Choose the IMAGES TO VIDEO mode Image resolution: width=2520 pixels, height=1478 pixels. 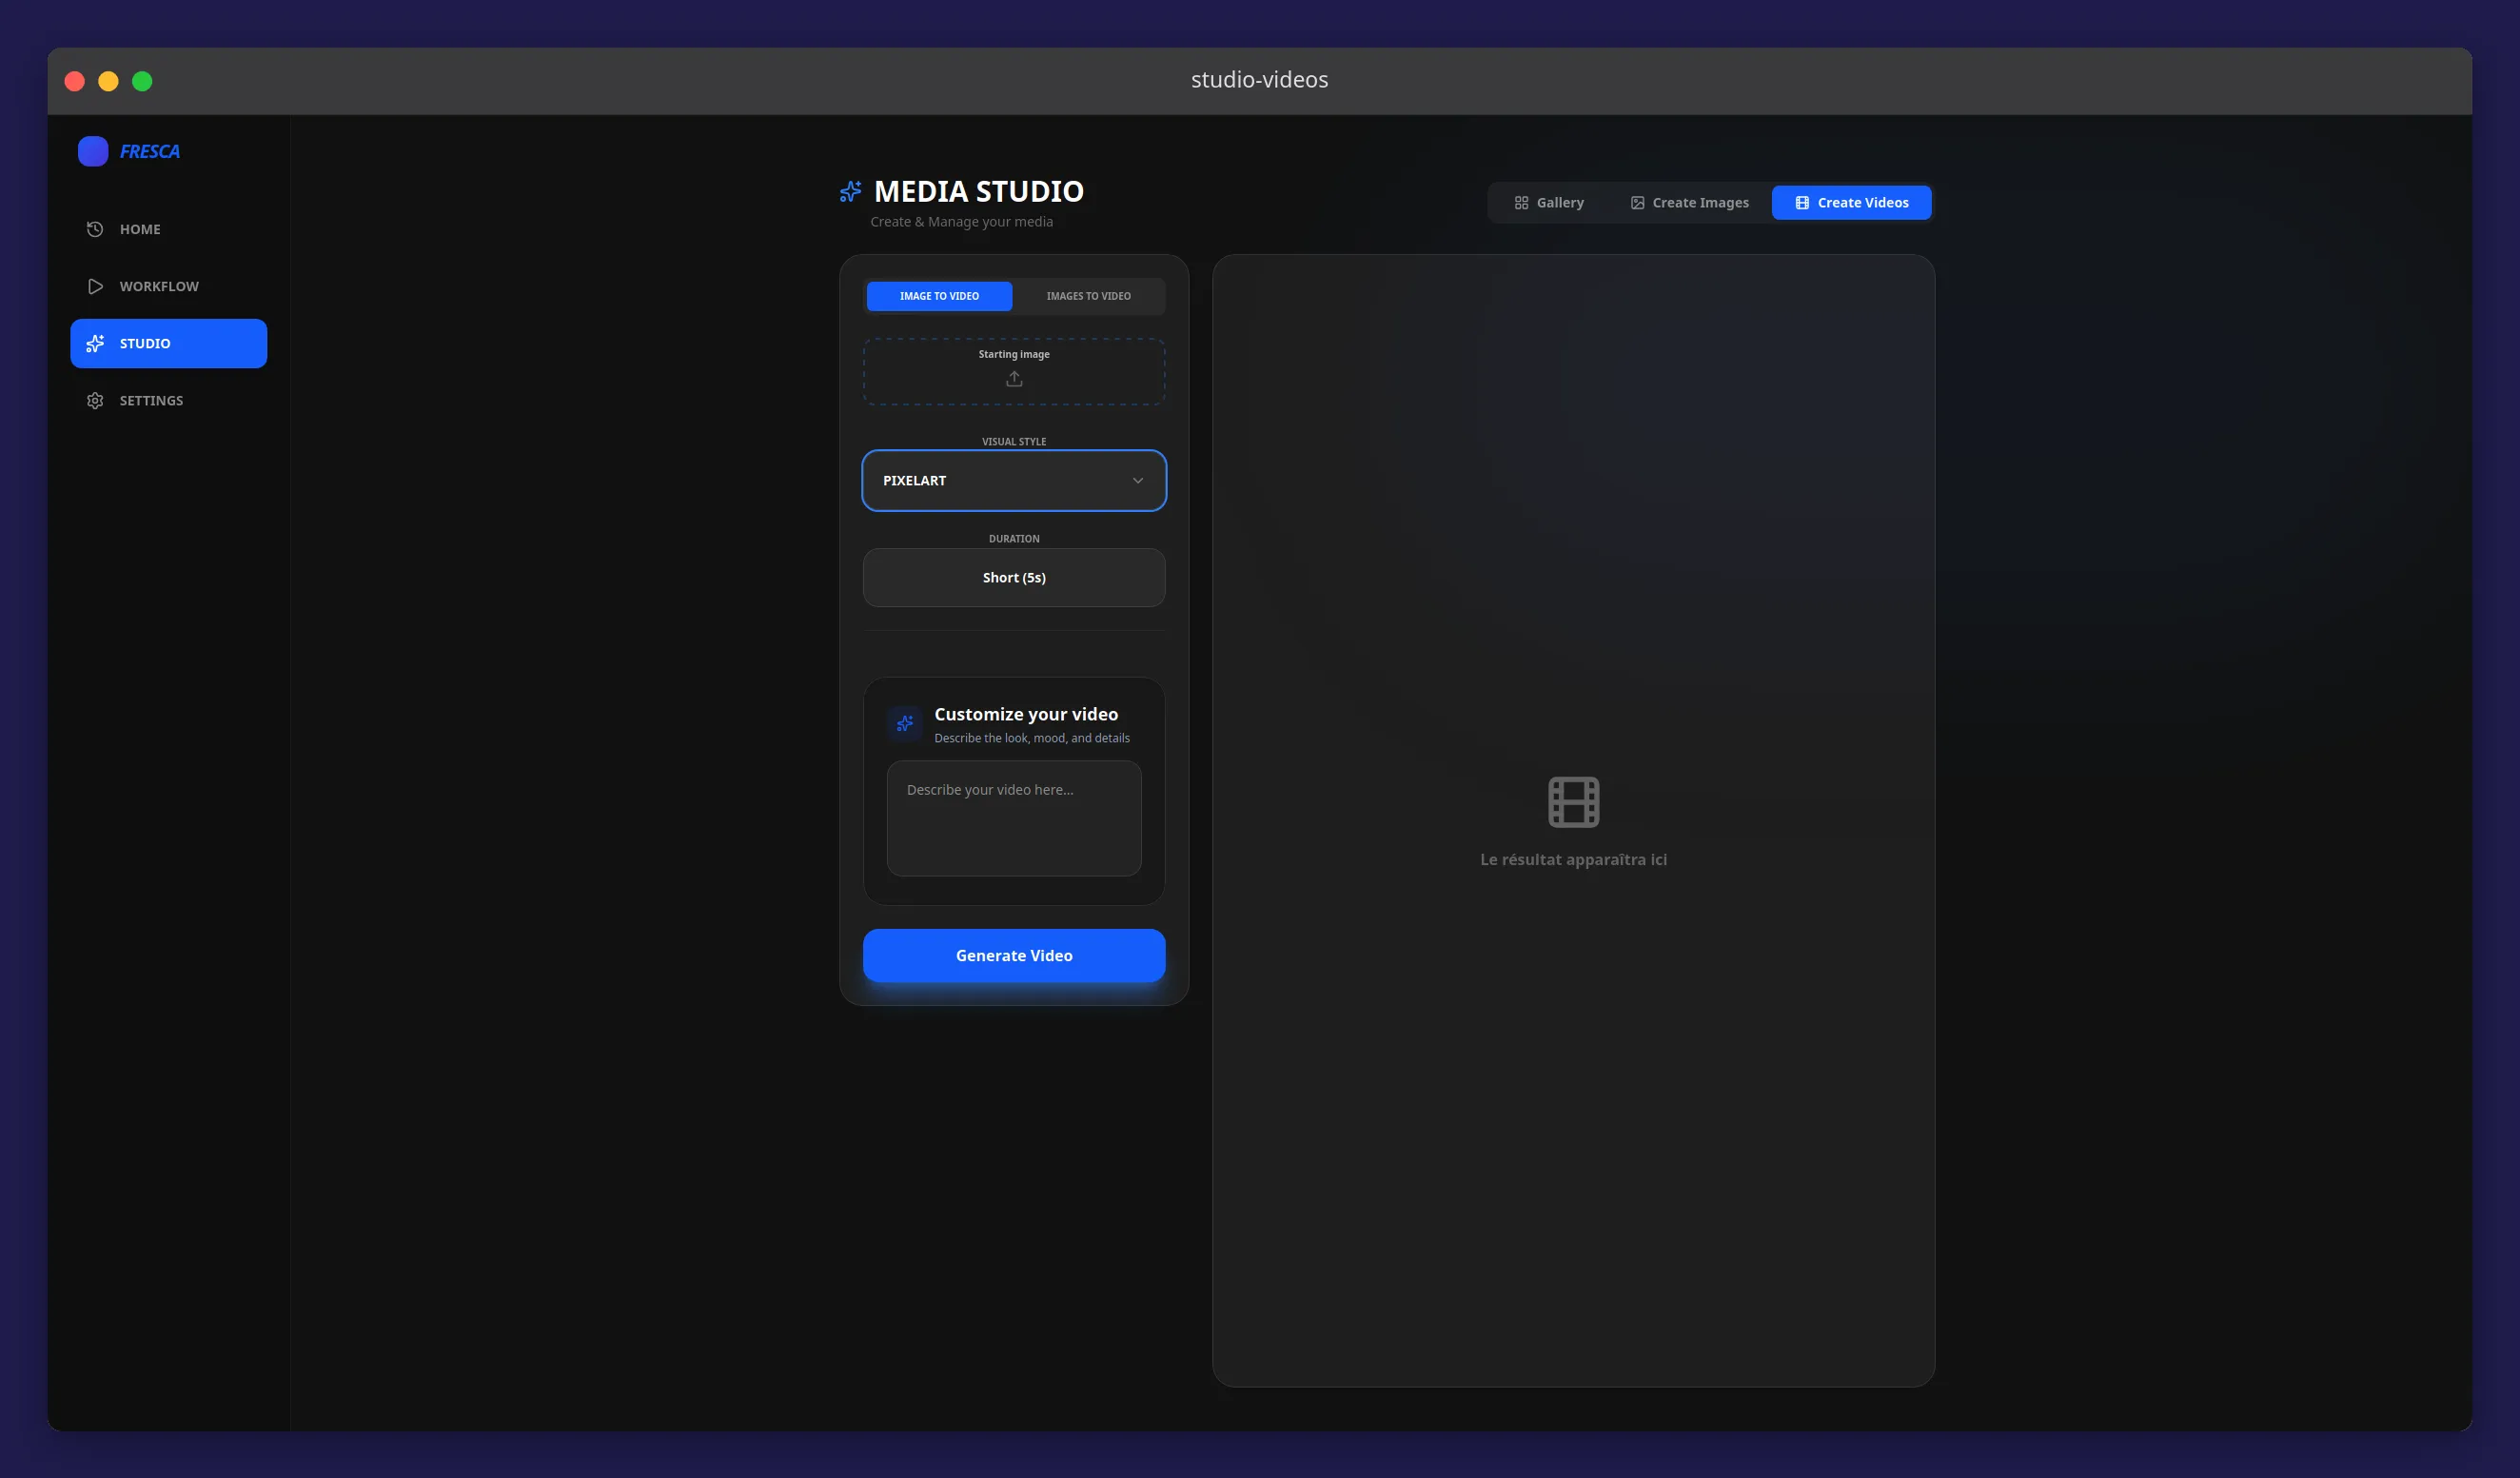click(1088, 296)
